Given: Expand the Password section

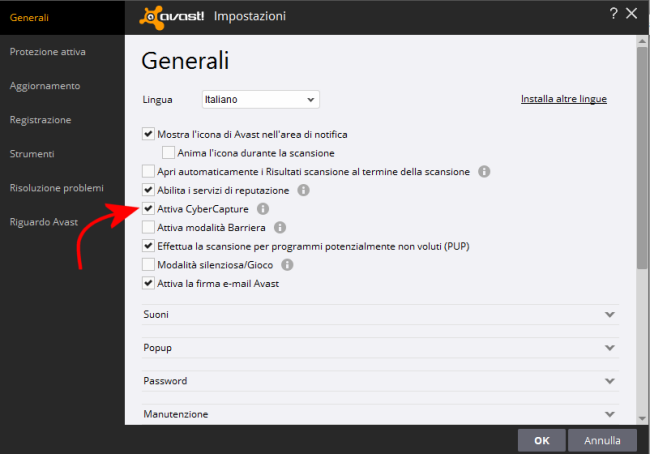Looking at the screenshot, I should tap(380, 381).
